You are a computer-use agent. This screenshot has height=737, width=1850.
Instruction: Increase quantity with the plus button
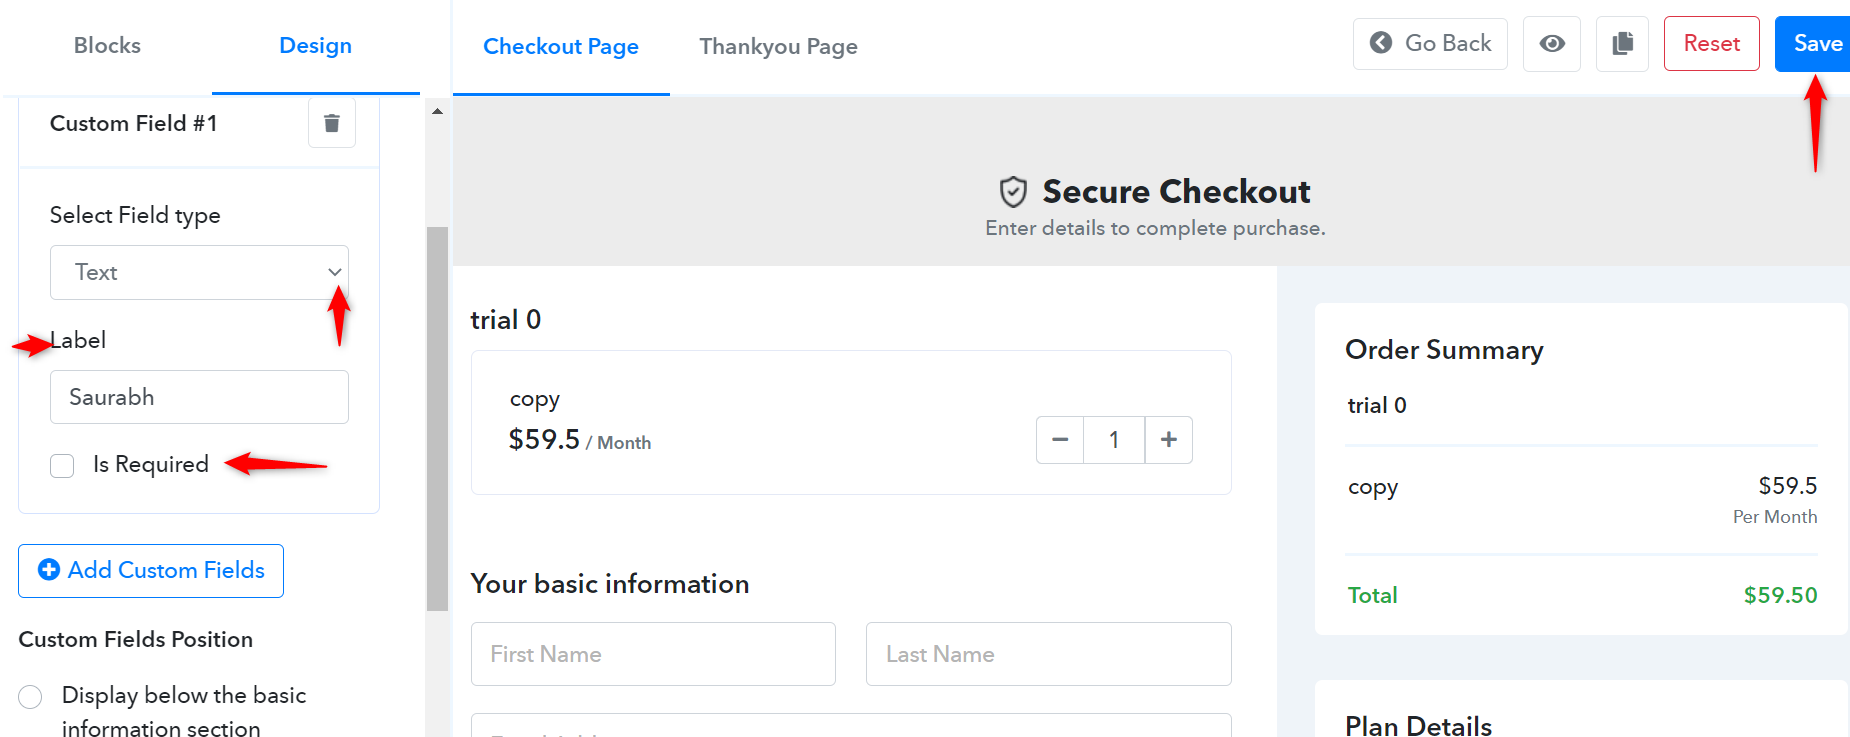tap(1168, 440)
